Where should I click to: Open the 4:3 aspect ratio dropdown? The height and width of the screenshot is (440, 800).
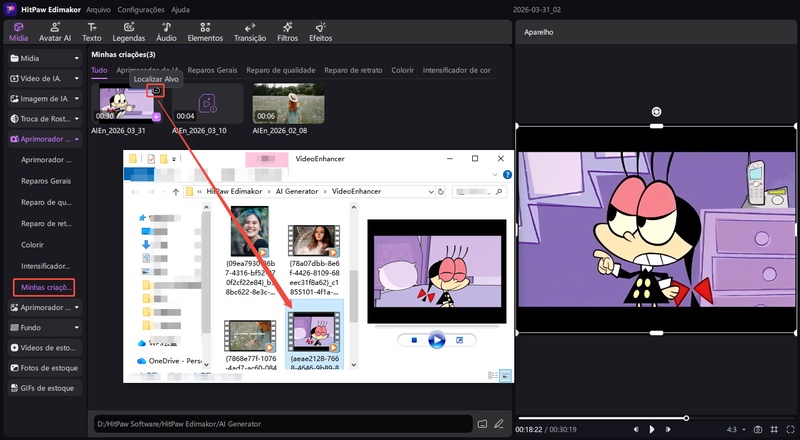click(736, 429)
